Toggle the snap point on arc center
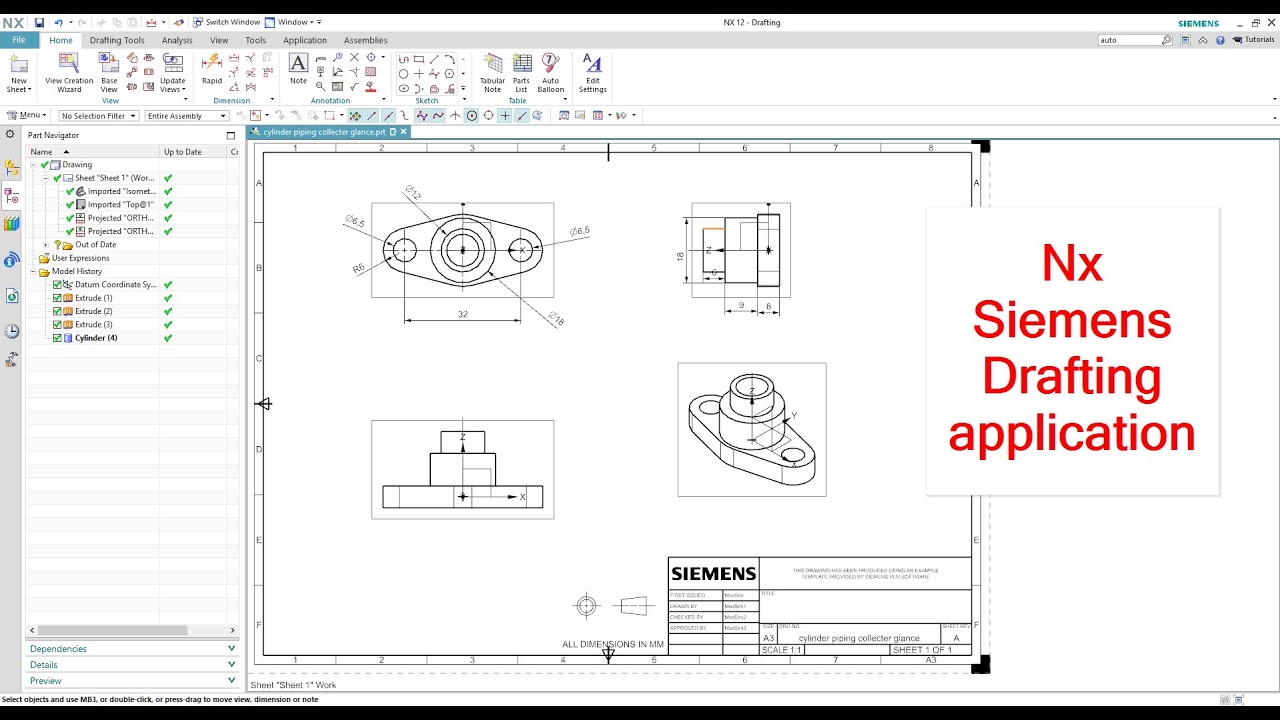This screenshot has height=720, width=1280. pos(472,116)
